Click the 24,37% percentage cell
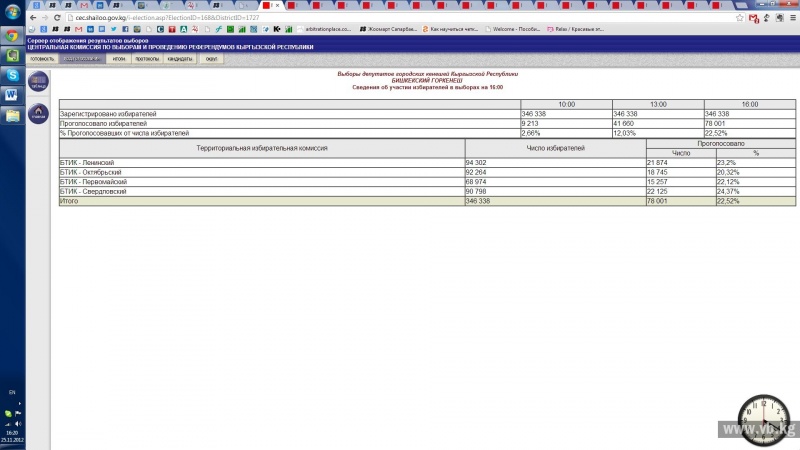This screenshot has width=800, height=450. click(756, 192)
